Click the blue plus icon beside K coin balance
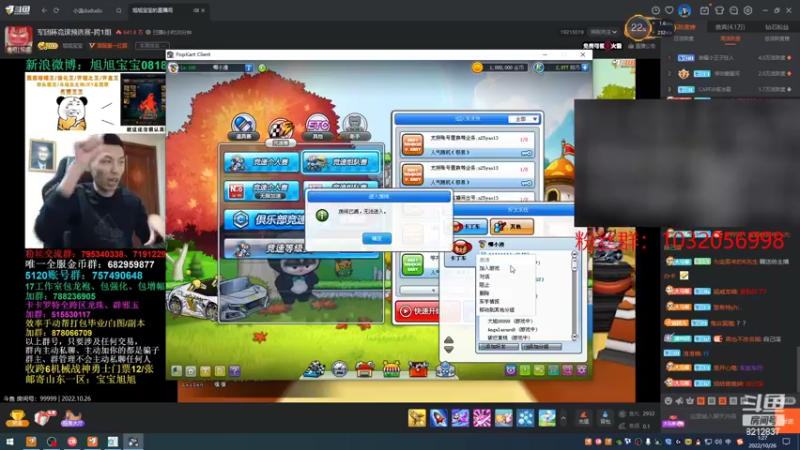The height and width of the screenshot is (450, 800). [585, 67]
